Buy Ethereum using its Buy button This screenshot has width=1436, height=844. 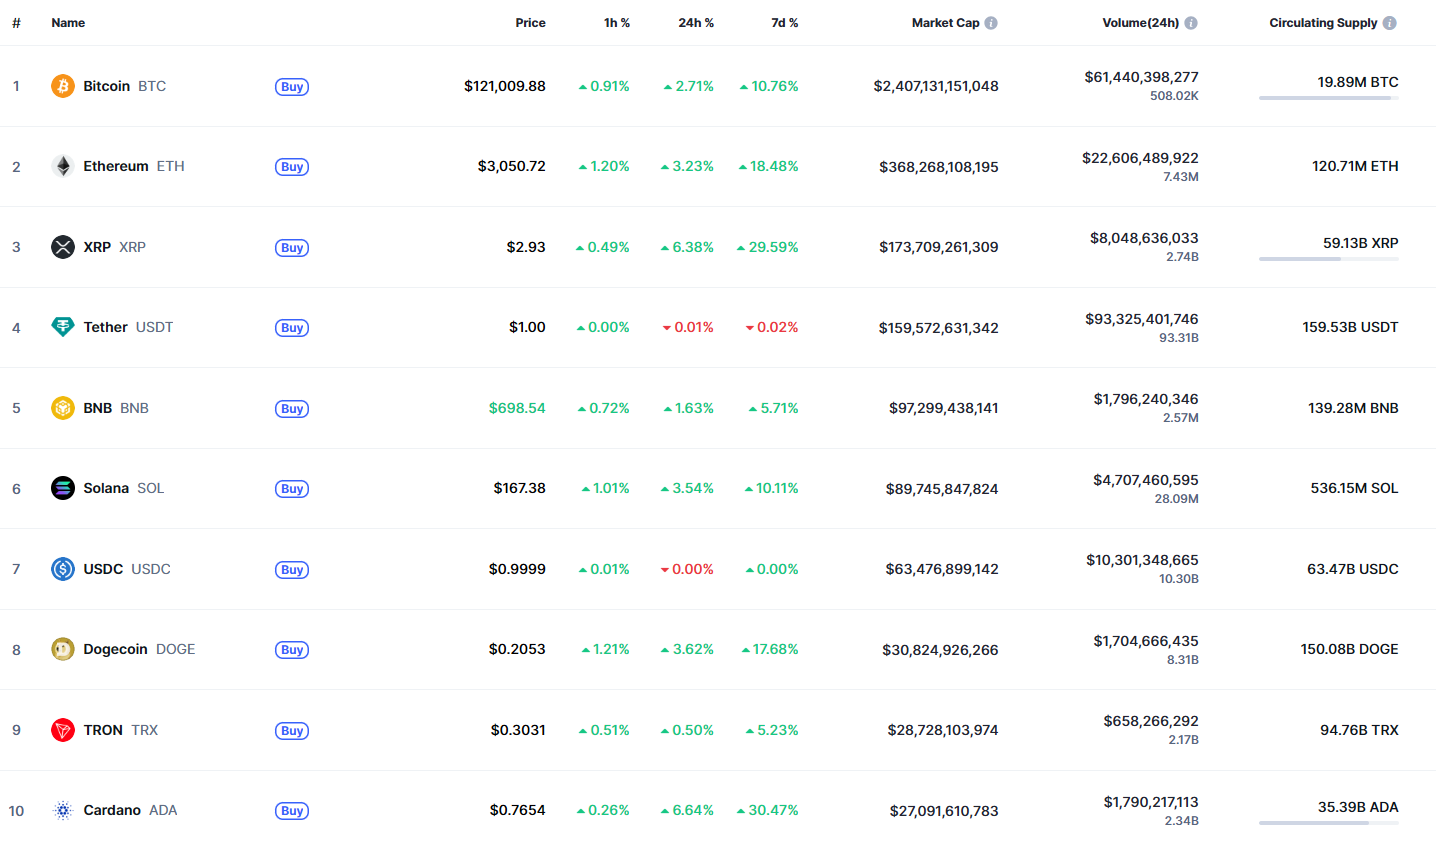(x=292, y=167)
